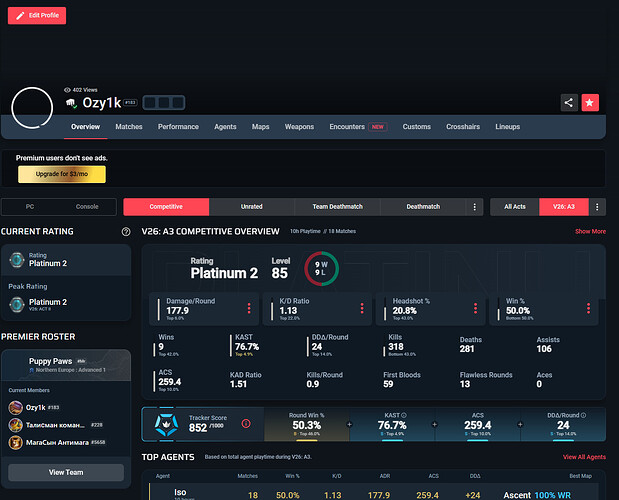Click the Show More link
The image size is (619, 500).
click(x=590, y=231)
